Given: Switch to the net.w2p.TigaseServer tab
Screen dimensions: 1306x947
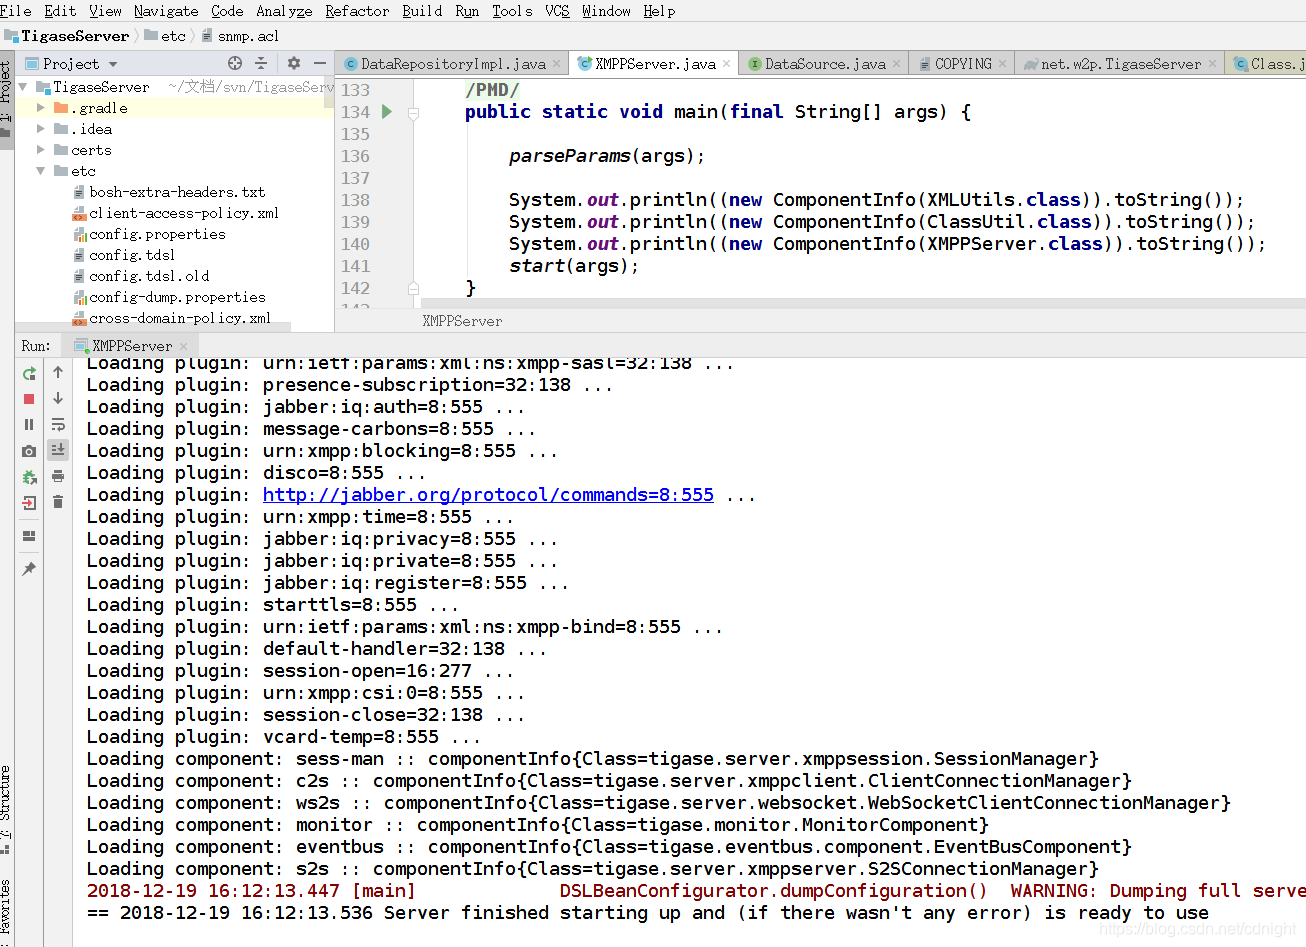Looking at the screenshot, I should tap(1120, 64).
